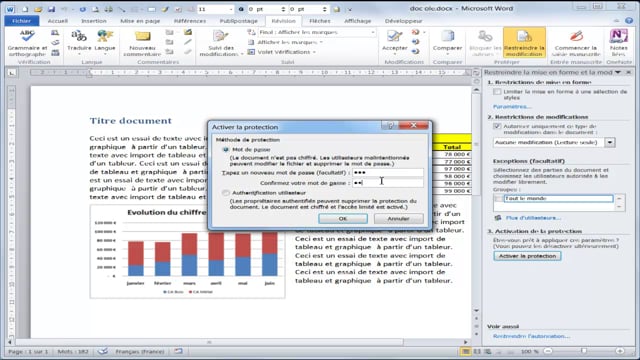Screen dimensions: 640x360
Task: Select the Mot de passe radio option
Action: (226, 150)
